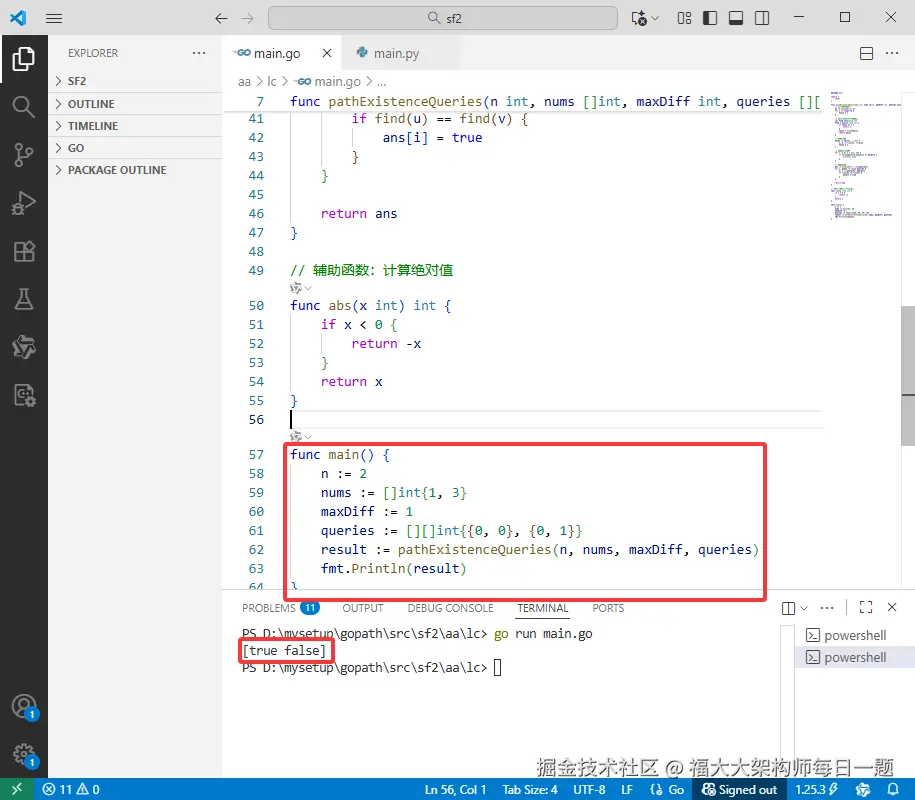This screenshot has width=915, height=800.
Task: Toggle primary side bar visibility
Action: tap(710, 18)
